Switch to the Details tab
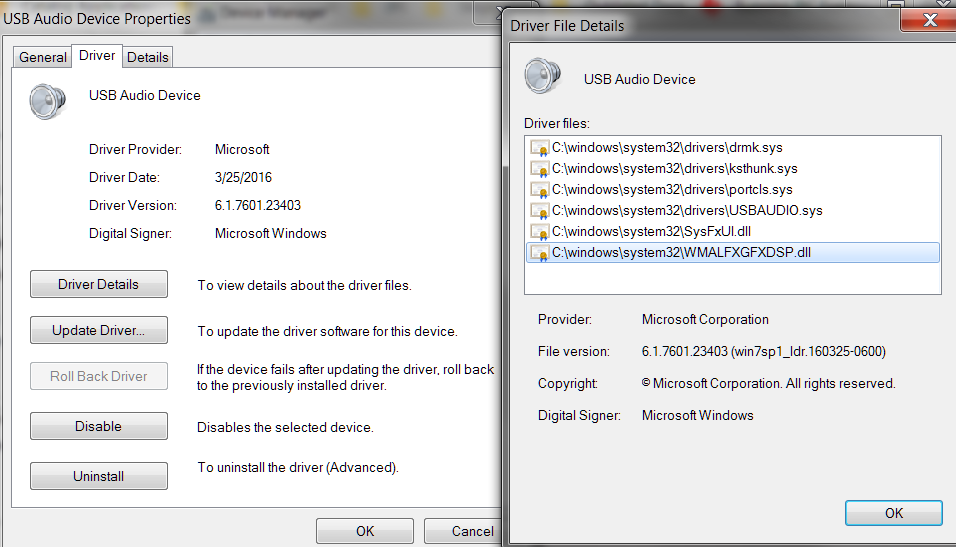Viewport: 956px width, 547px height. [x=148, y=57]
